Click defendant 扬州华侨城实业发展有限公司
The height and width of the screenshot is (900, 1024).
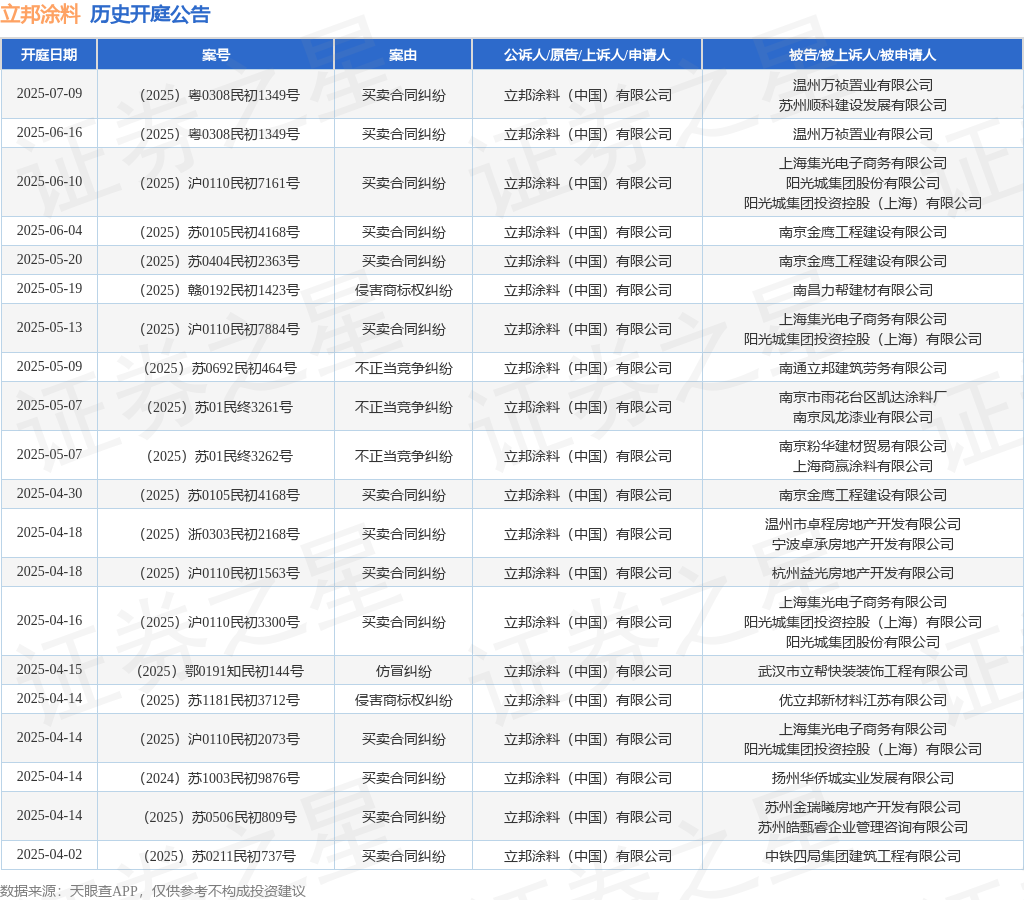863,779
